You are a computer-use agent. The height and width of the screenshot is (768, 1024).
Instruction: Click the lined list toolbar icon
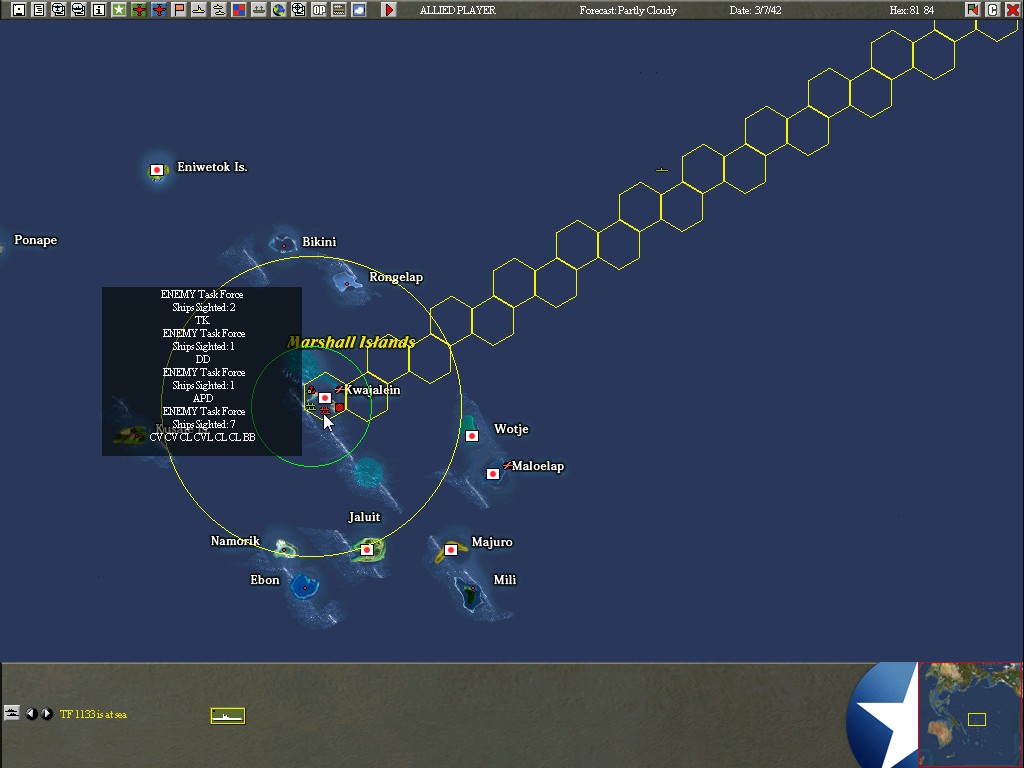[x=339, y=10]
